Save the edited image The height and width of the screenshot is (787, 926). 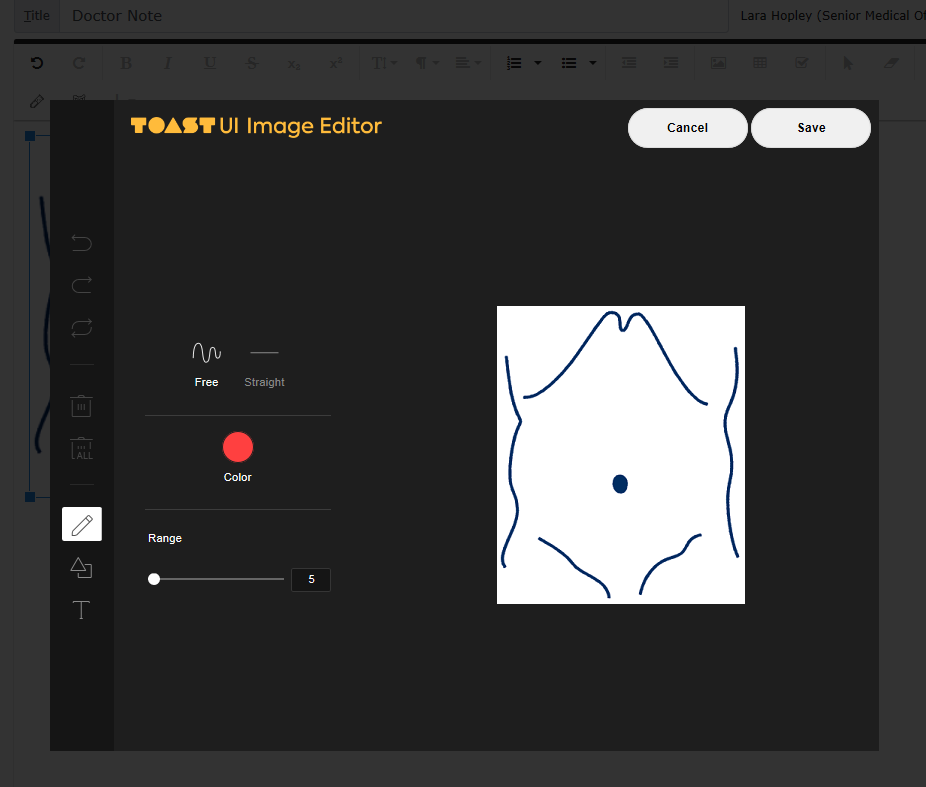tap(811, 128)
